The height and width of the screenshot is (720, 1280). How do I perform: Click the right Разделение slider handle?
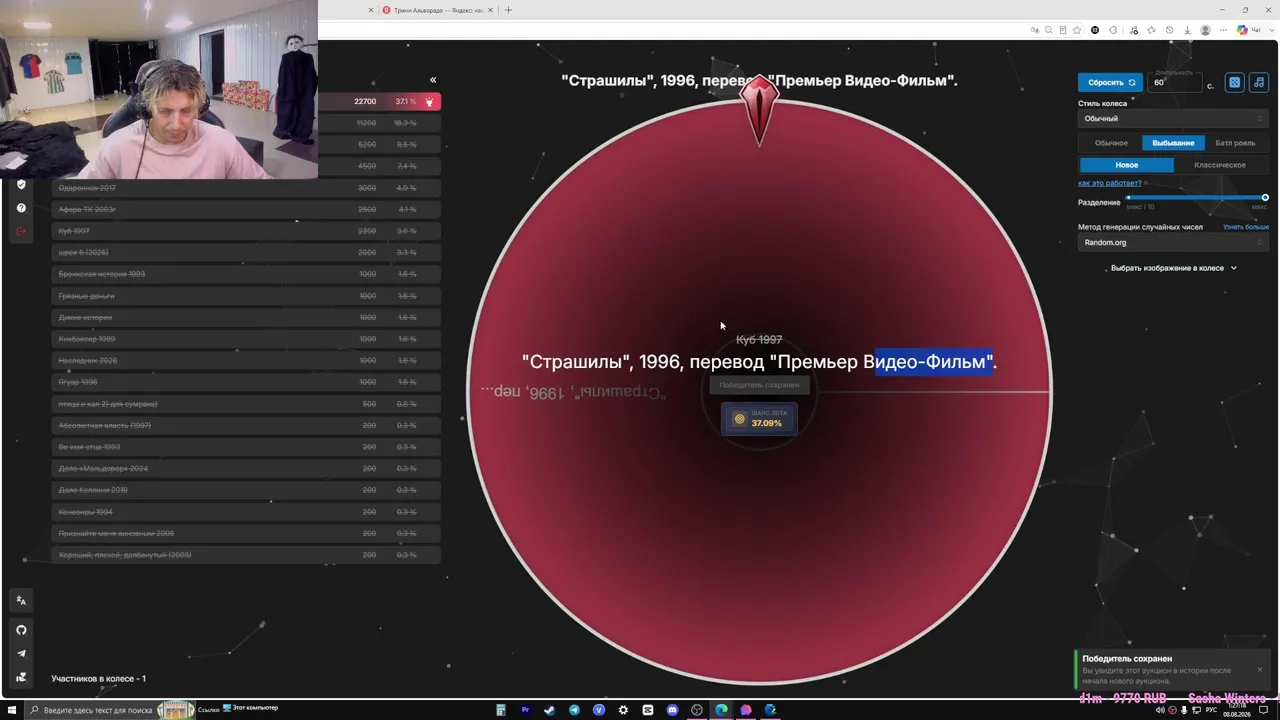coord(1265,198)
